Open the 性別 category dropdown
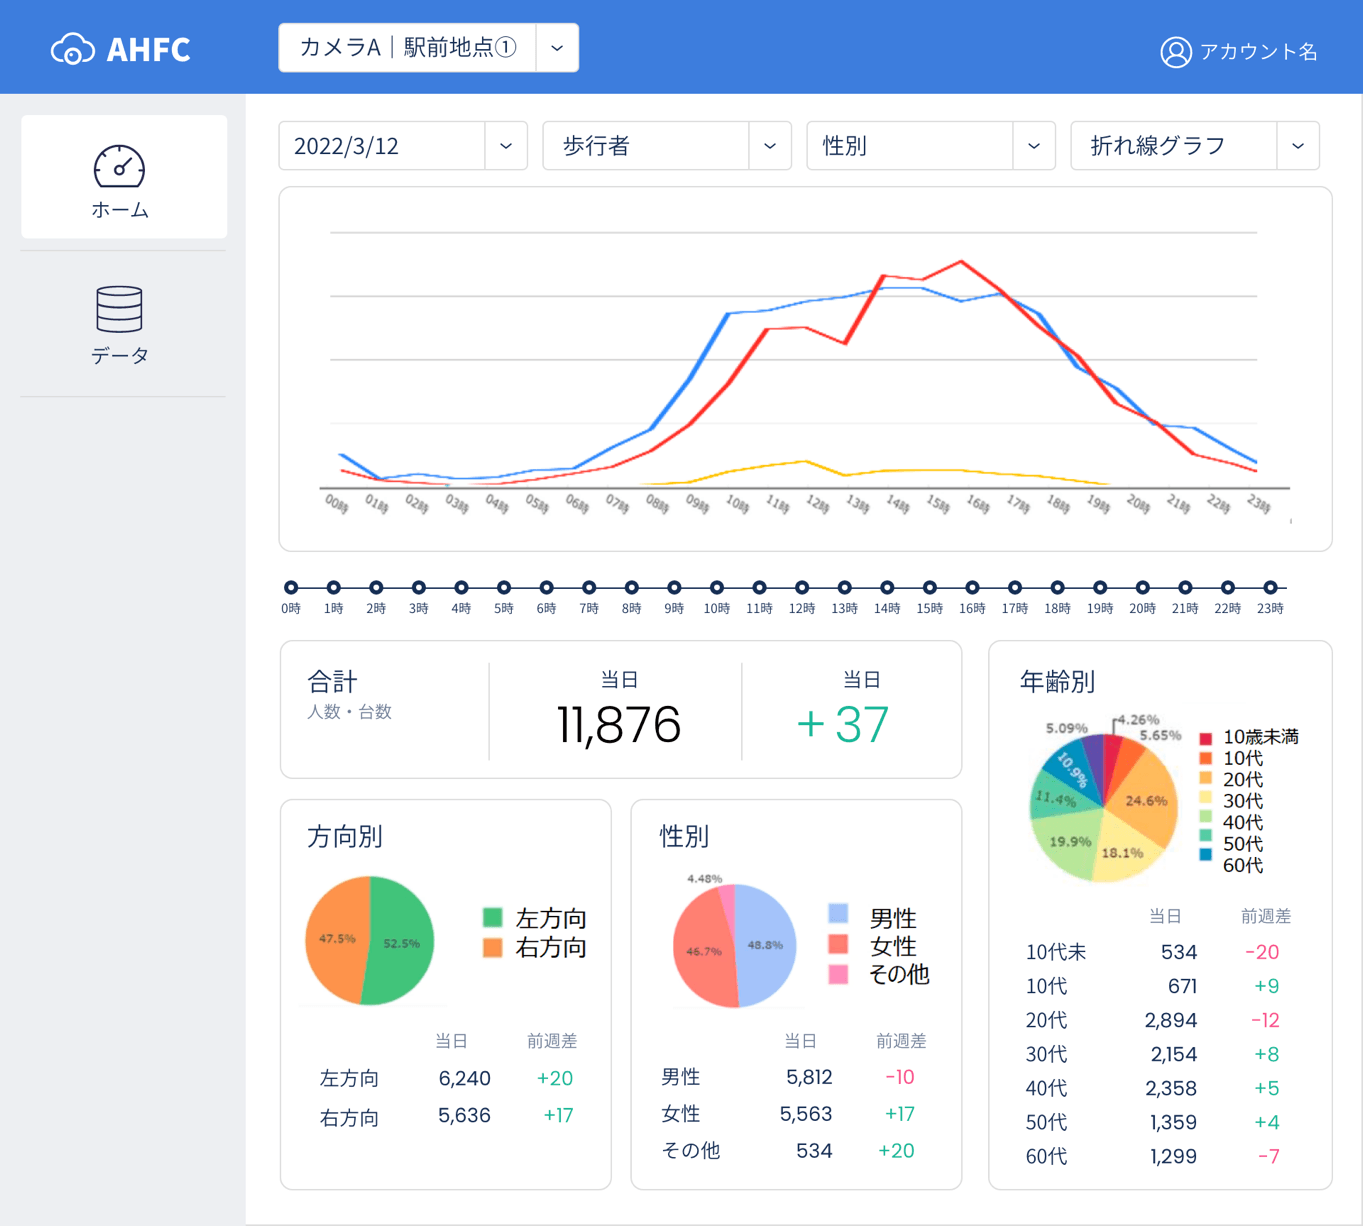The width and height of the screenshot is (1363, 1226). click(x=1033, y=146)
